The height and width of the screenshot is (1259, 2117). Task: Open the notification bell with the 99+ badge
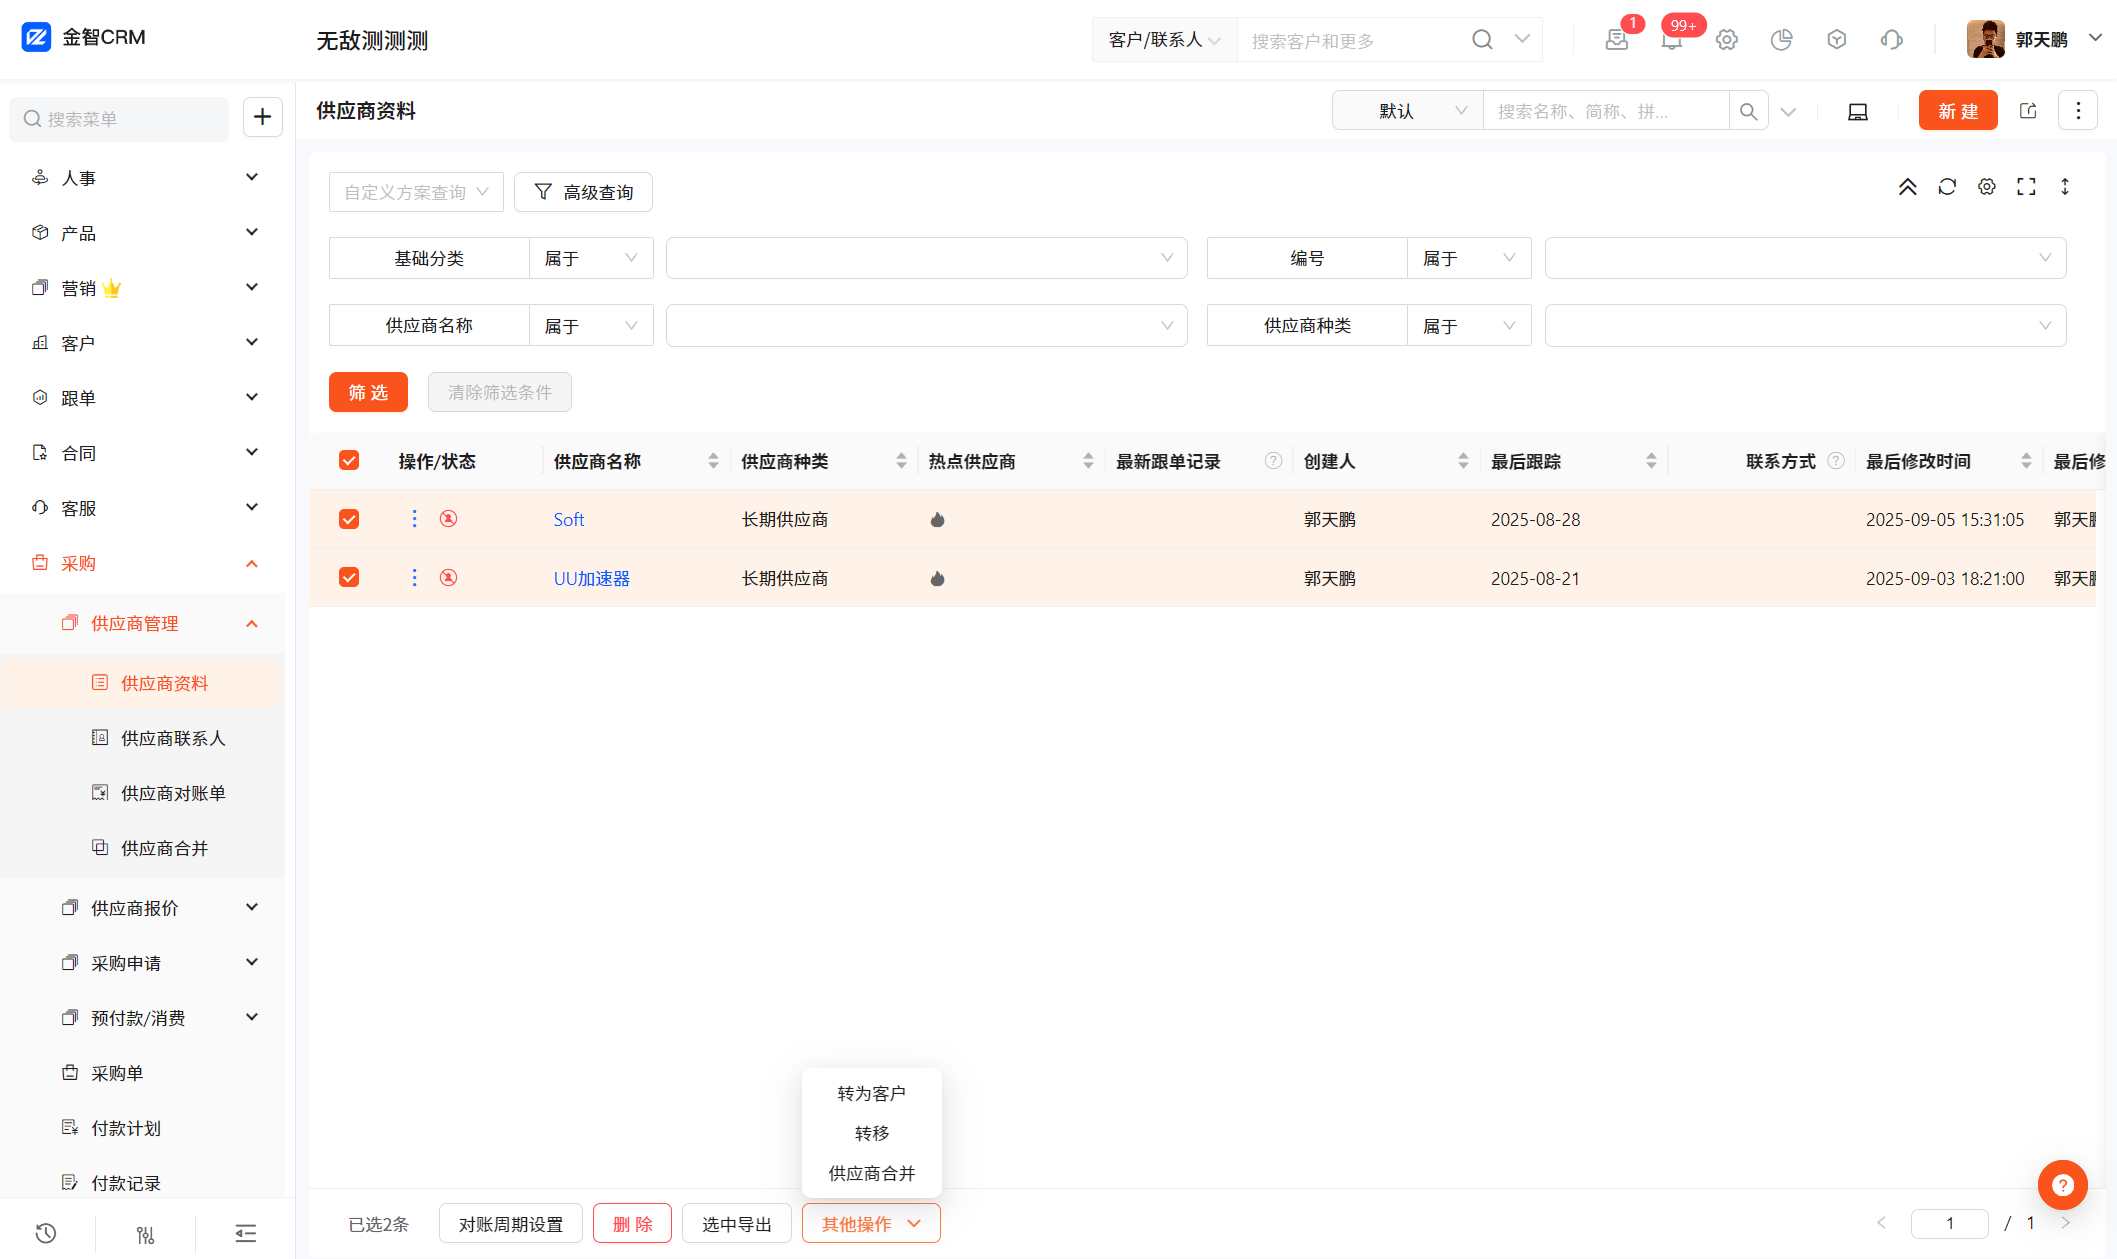(x=1671, y=40)
